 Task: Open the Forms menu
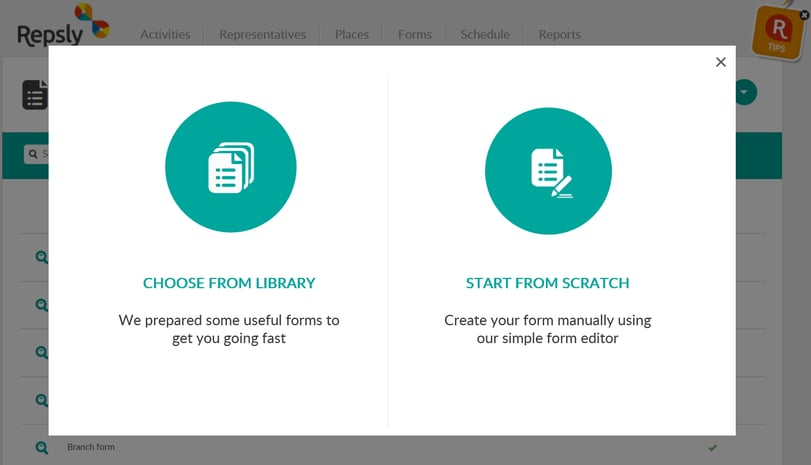[x=415, y=34]
